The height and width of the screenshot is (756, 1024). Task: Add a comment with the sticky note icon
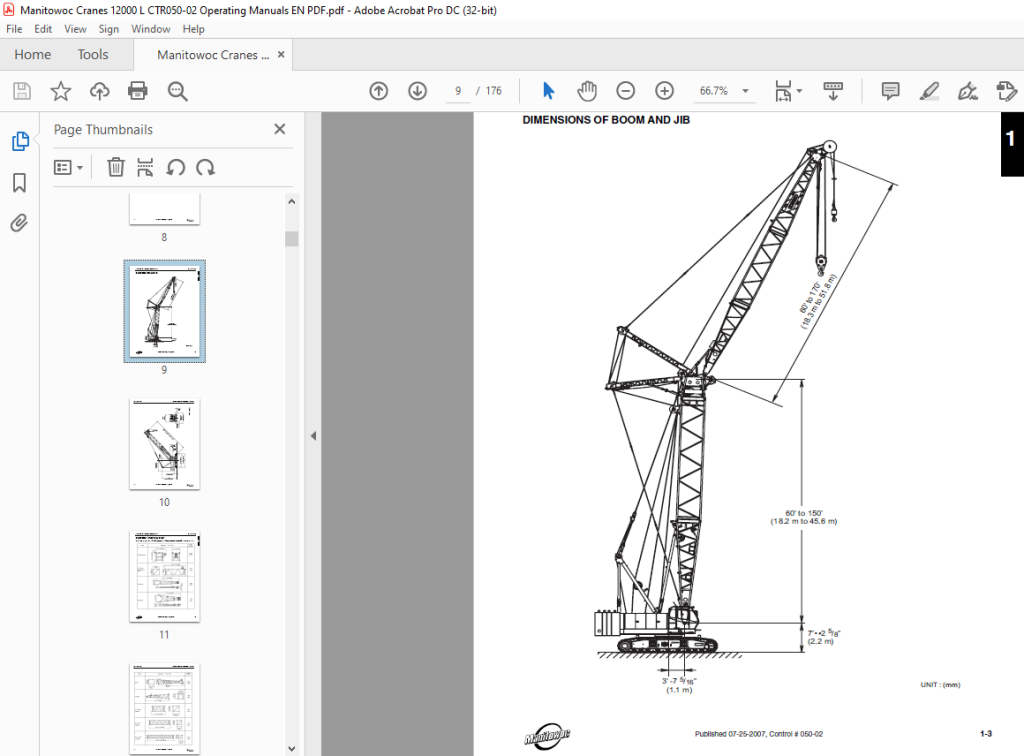[x=890, y=91]
